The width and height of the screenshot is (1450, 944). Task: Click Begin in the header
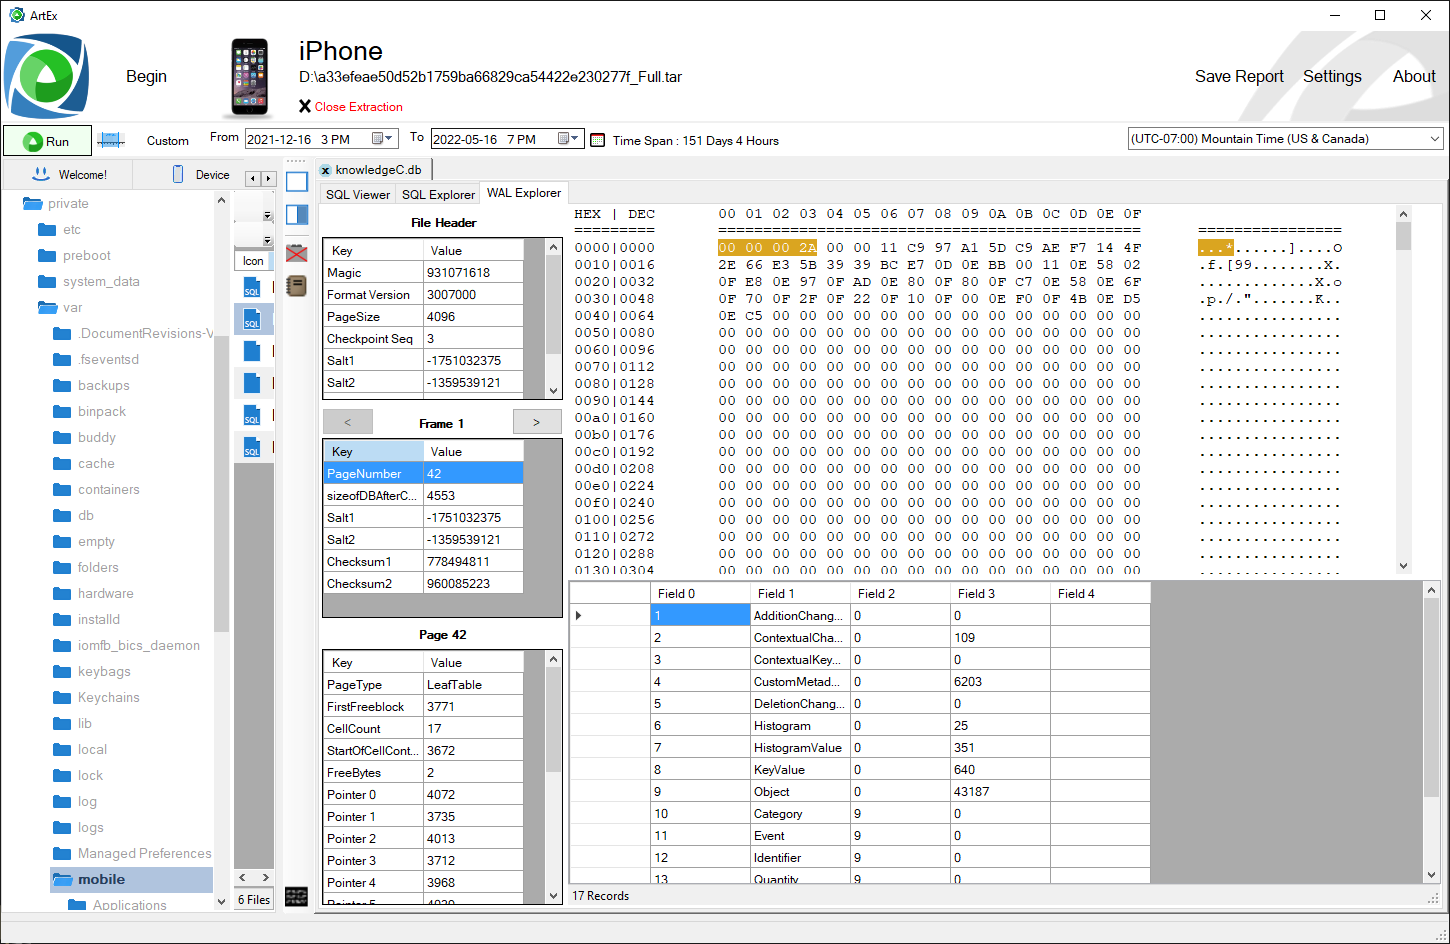[x=146, y=77]
